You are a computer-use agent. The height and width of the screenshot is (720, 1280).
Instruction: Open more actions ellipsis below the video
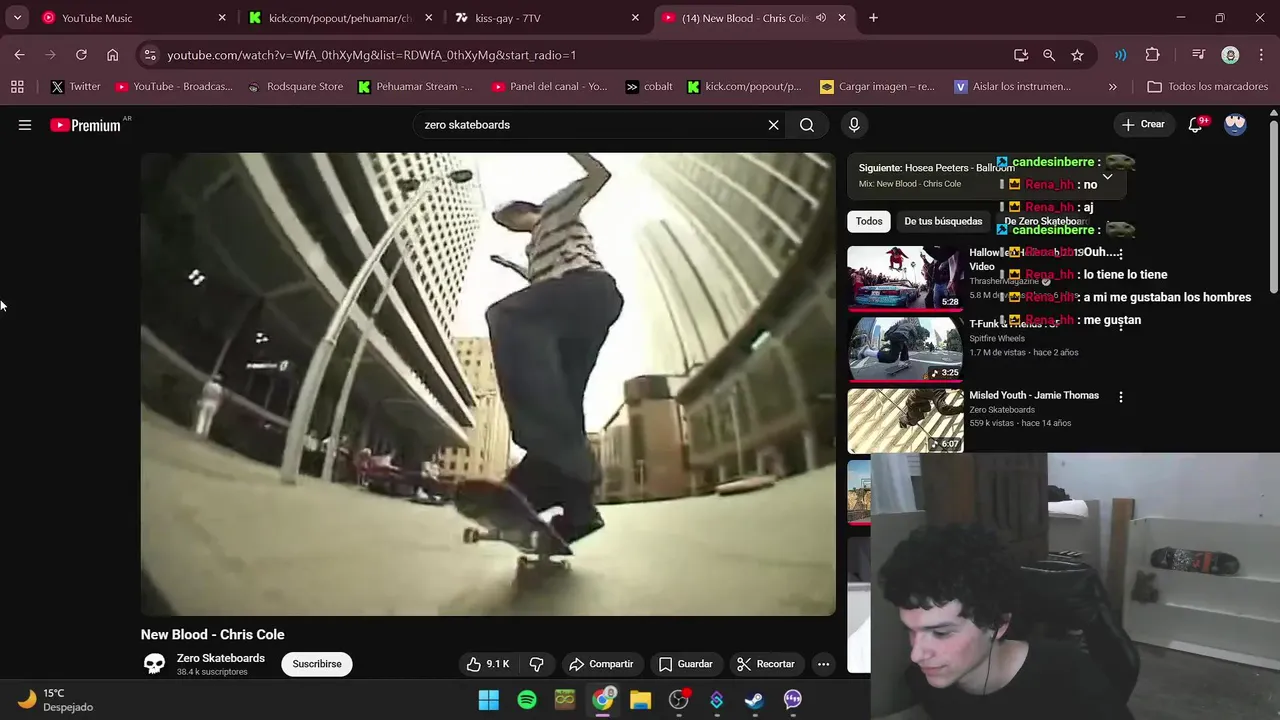[823, 664]
